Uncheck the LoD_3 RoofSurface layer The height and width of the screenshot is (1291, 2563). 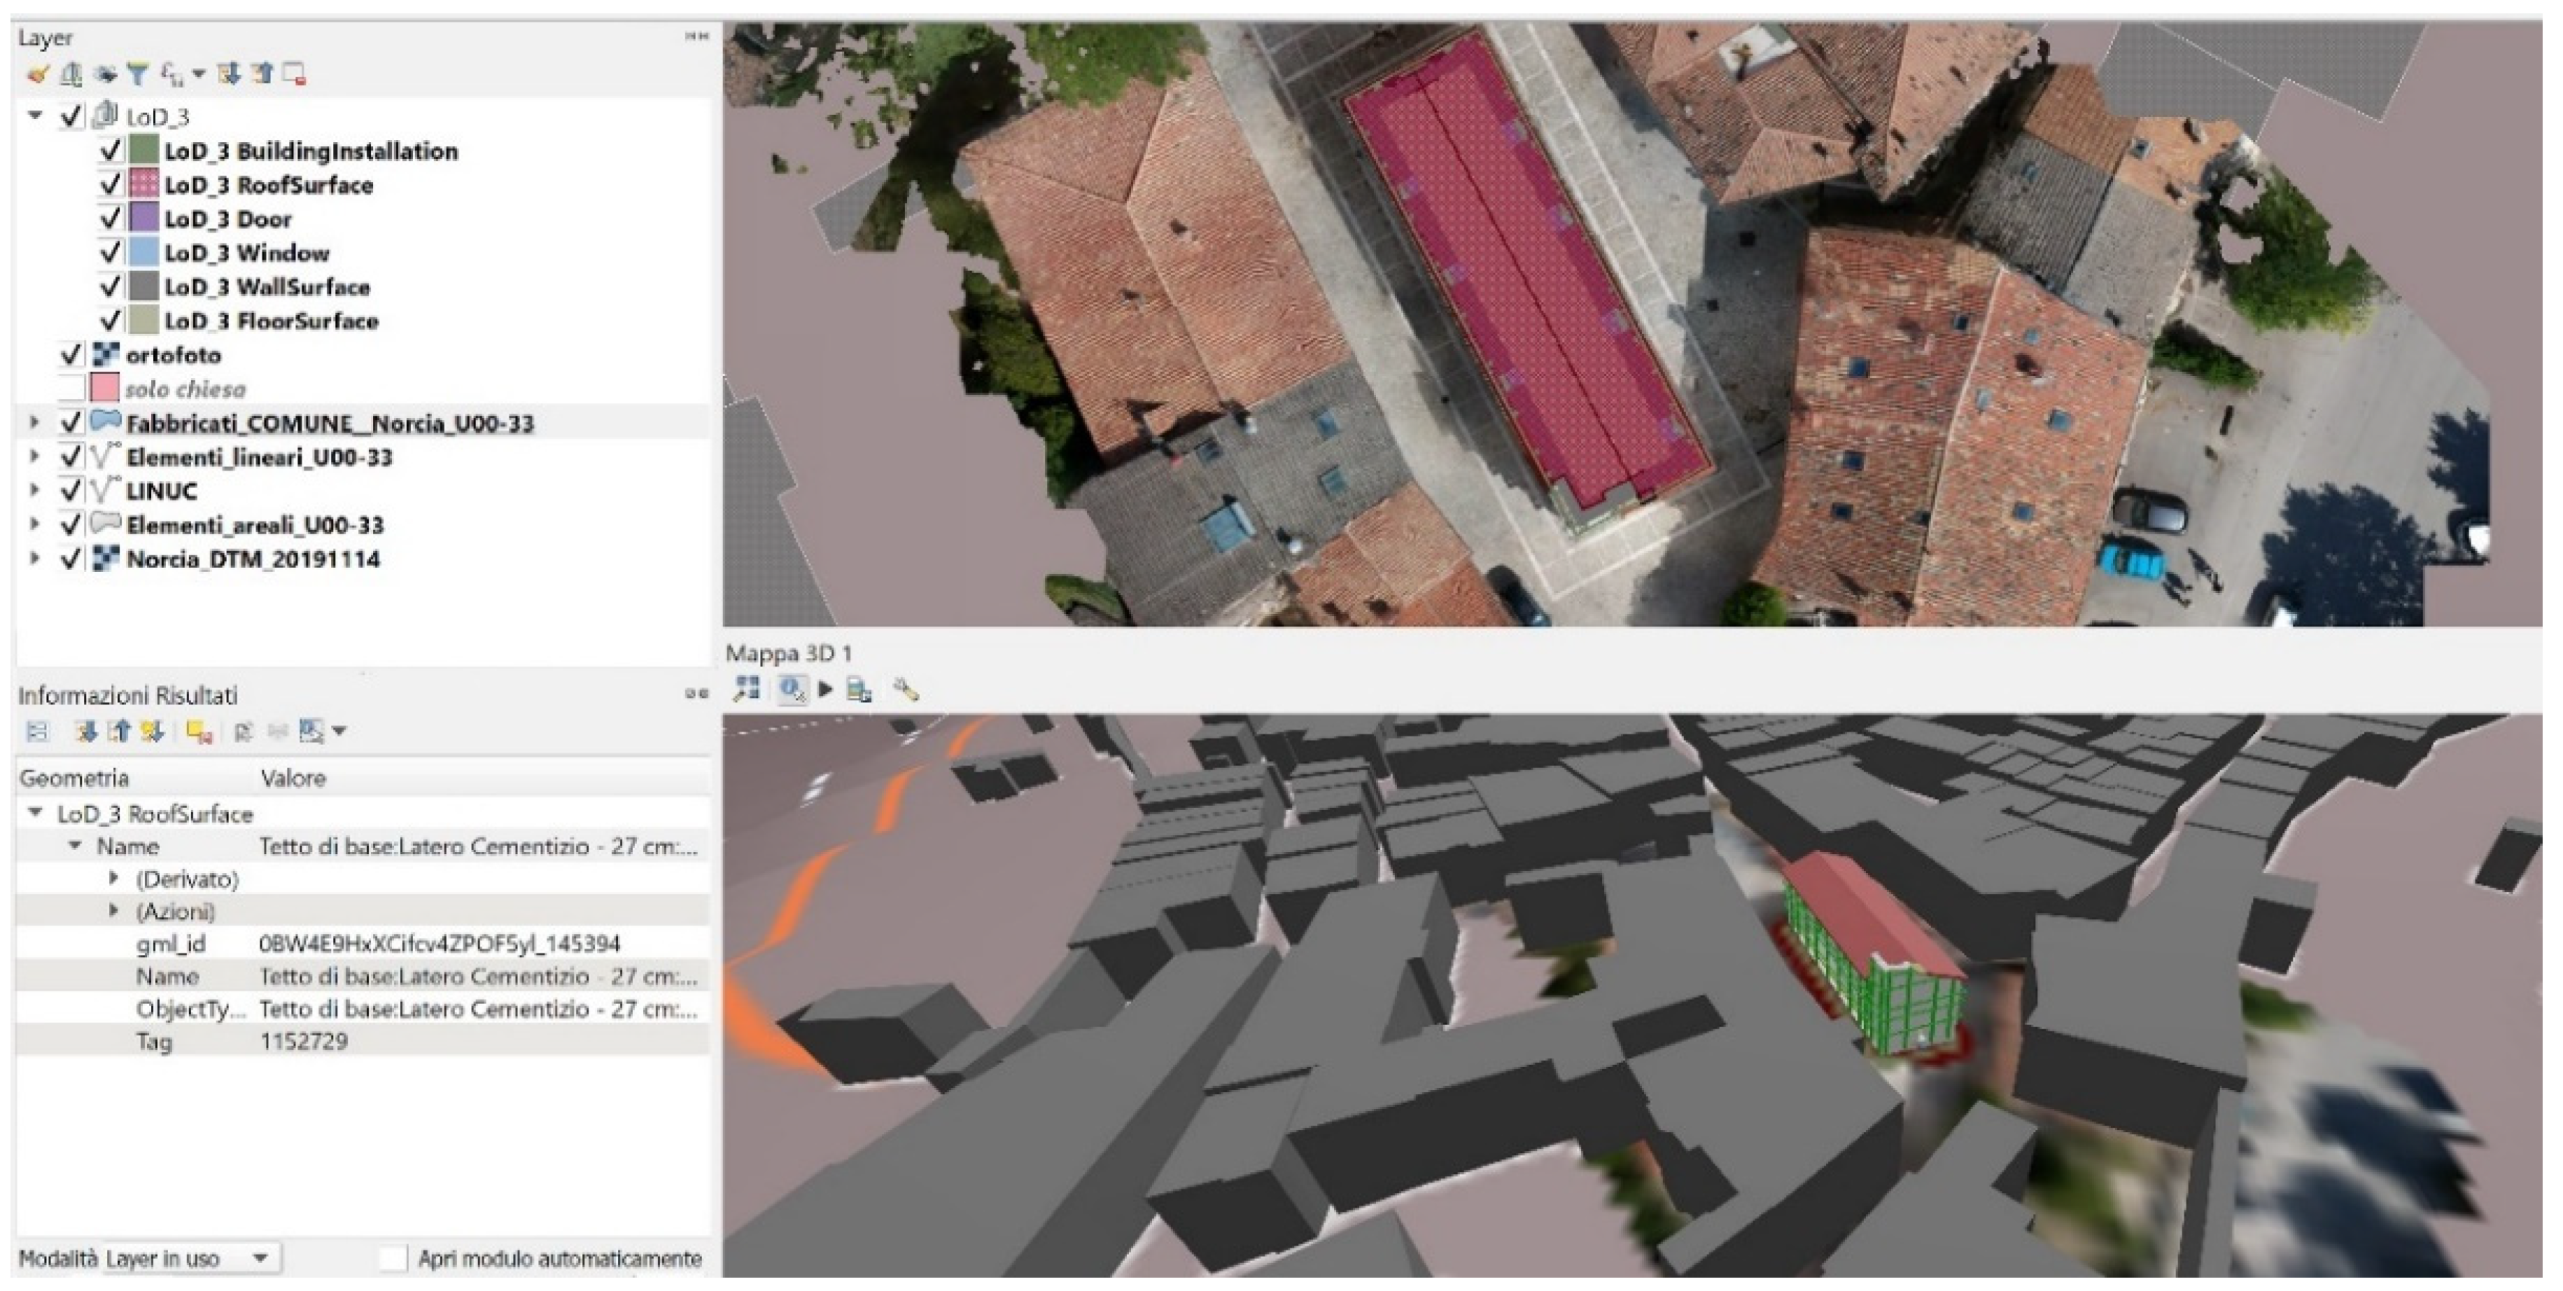point(110,185)
